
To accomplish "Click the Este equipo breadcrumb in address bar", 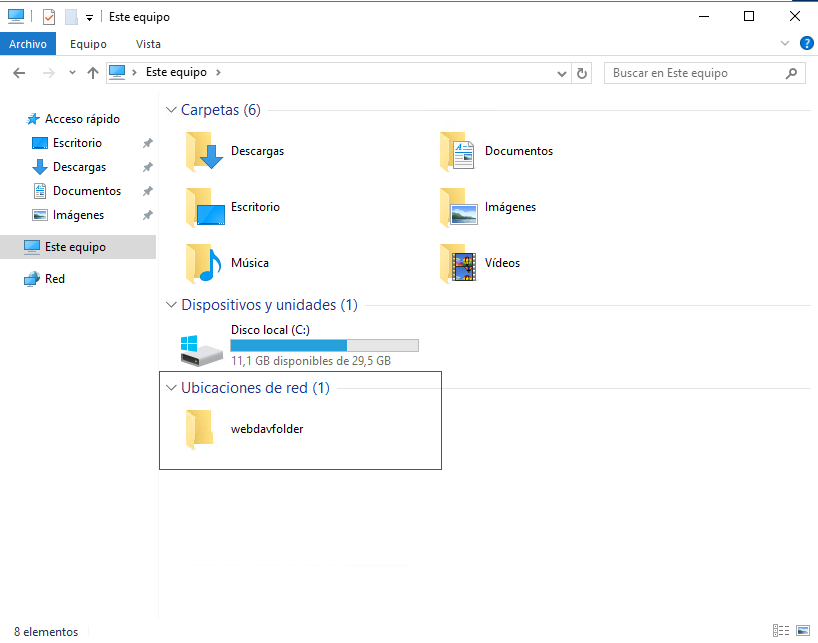I will 176,72.
